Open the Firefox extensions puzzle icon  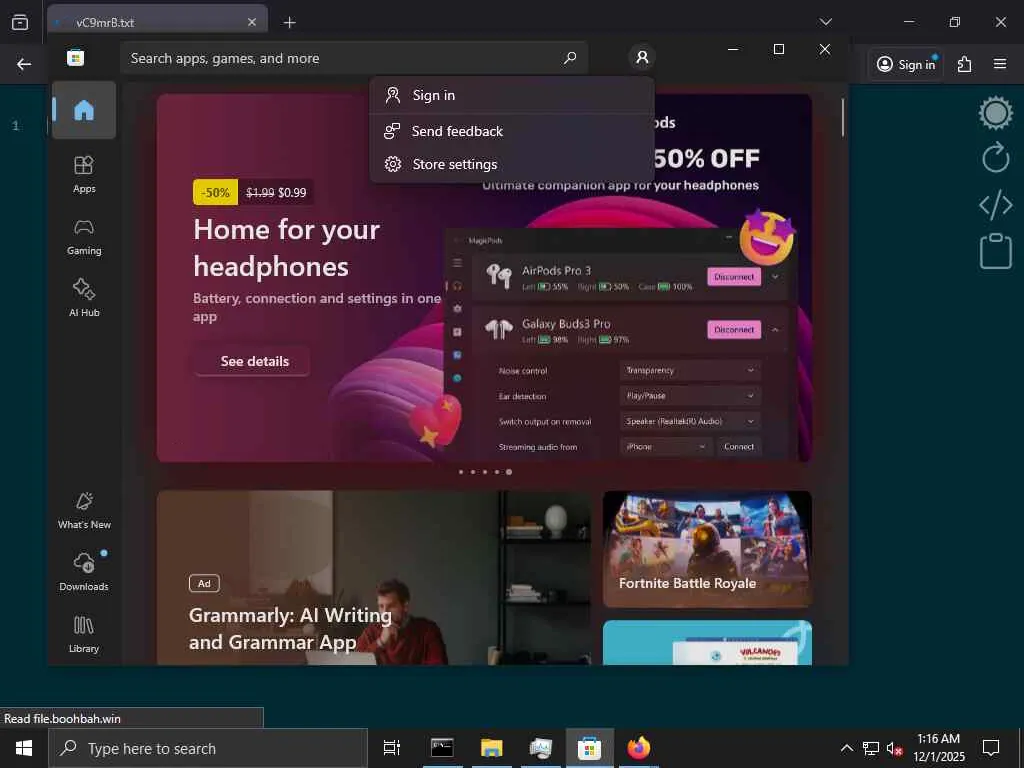965,64
